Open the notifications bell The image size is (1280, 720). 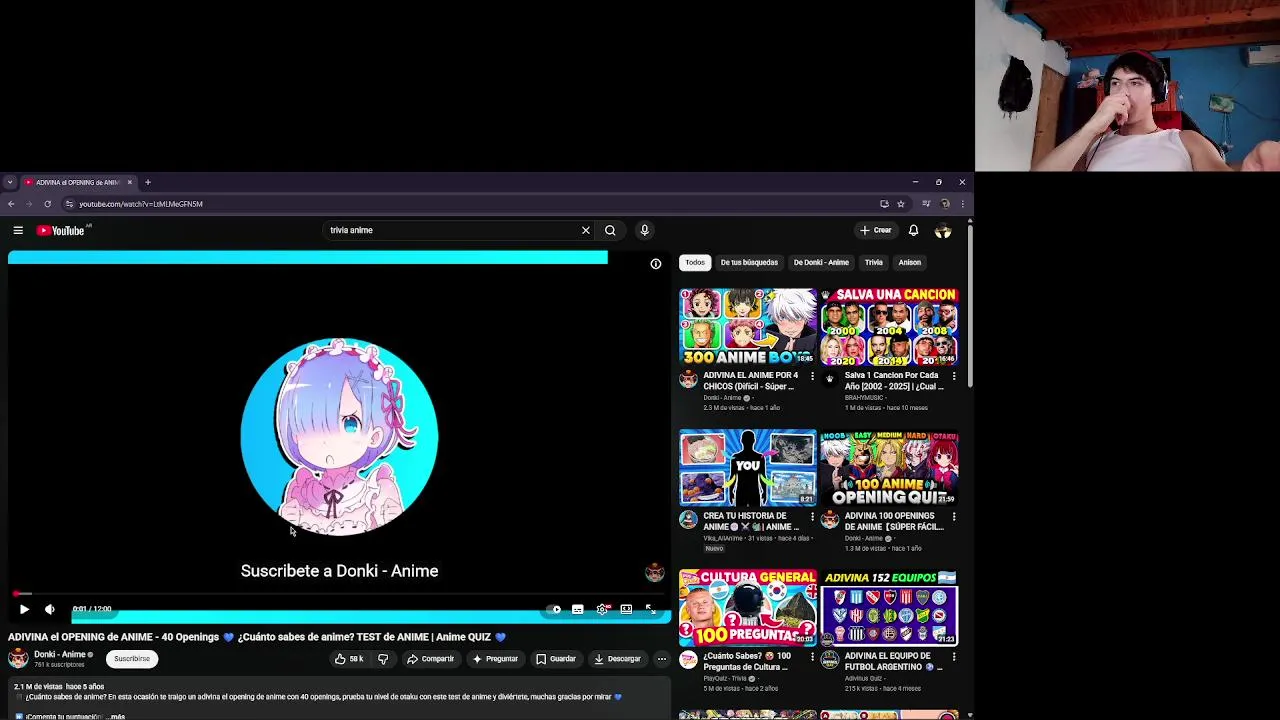(914, 230)
